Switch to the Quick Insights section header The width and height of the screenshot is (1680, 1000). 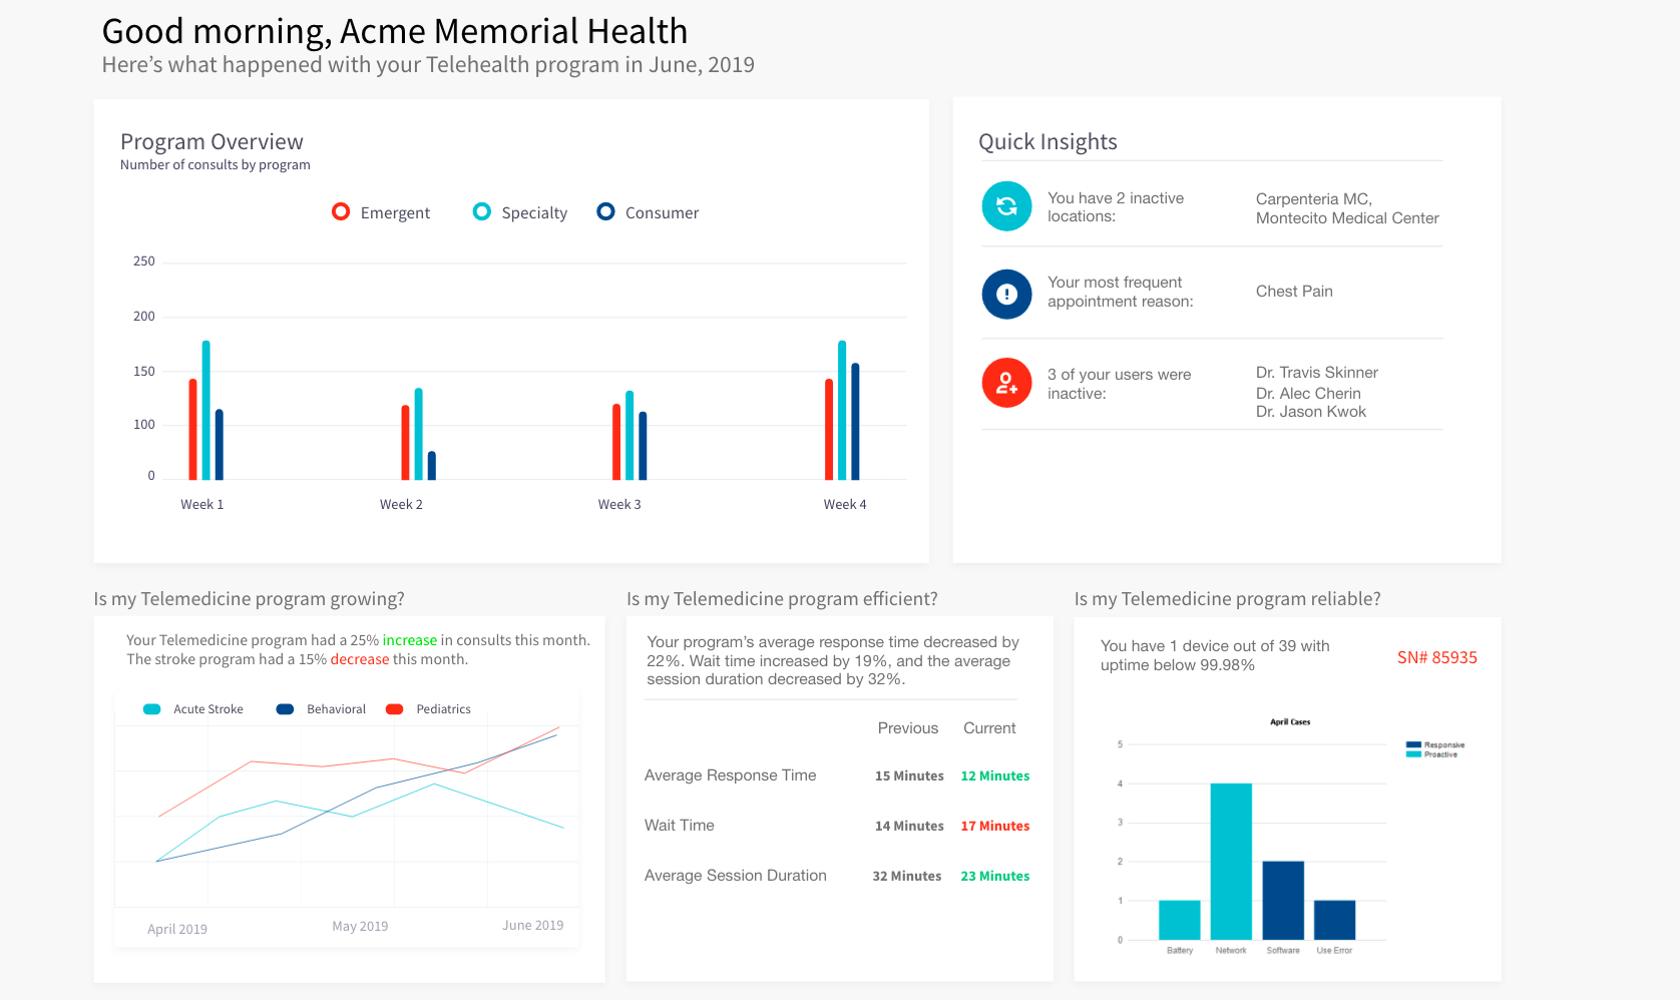[x=1047, y=142]
